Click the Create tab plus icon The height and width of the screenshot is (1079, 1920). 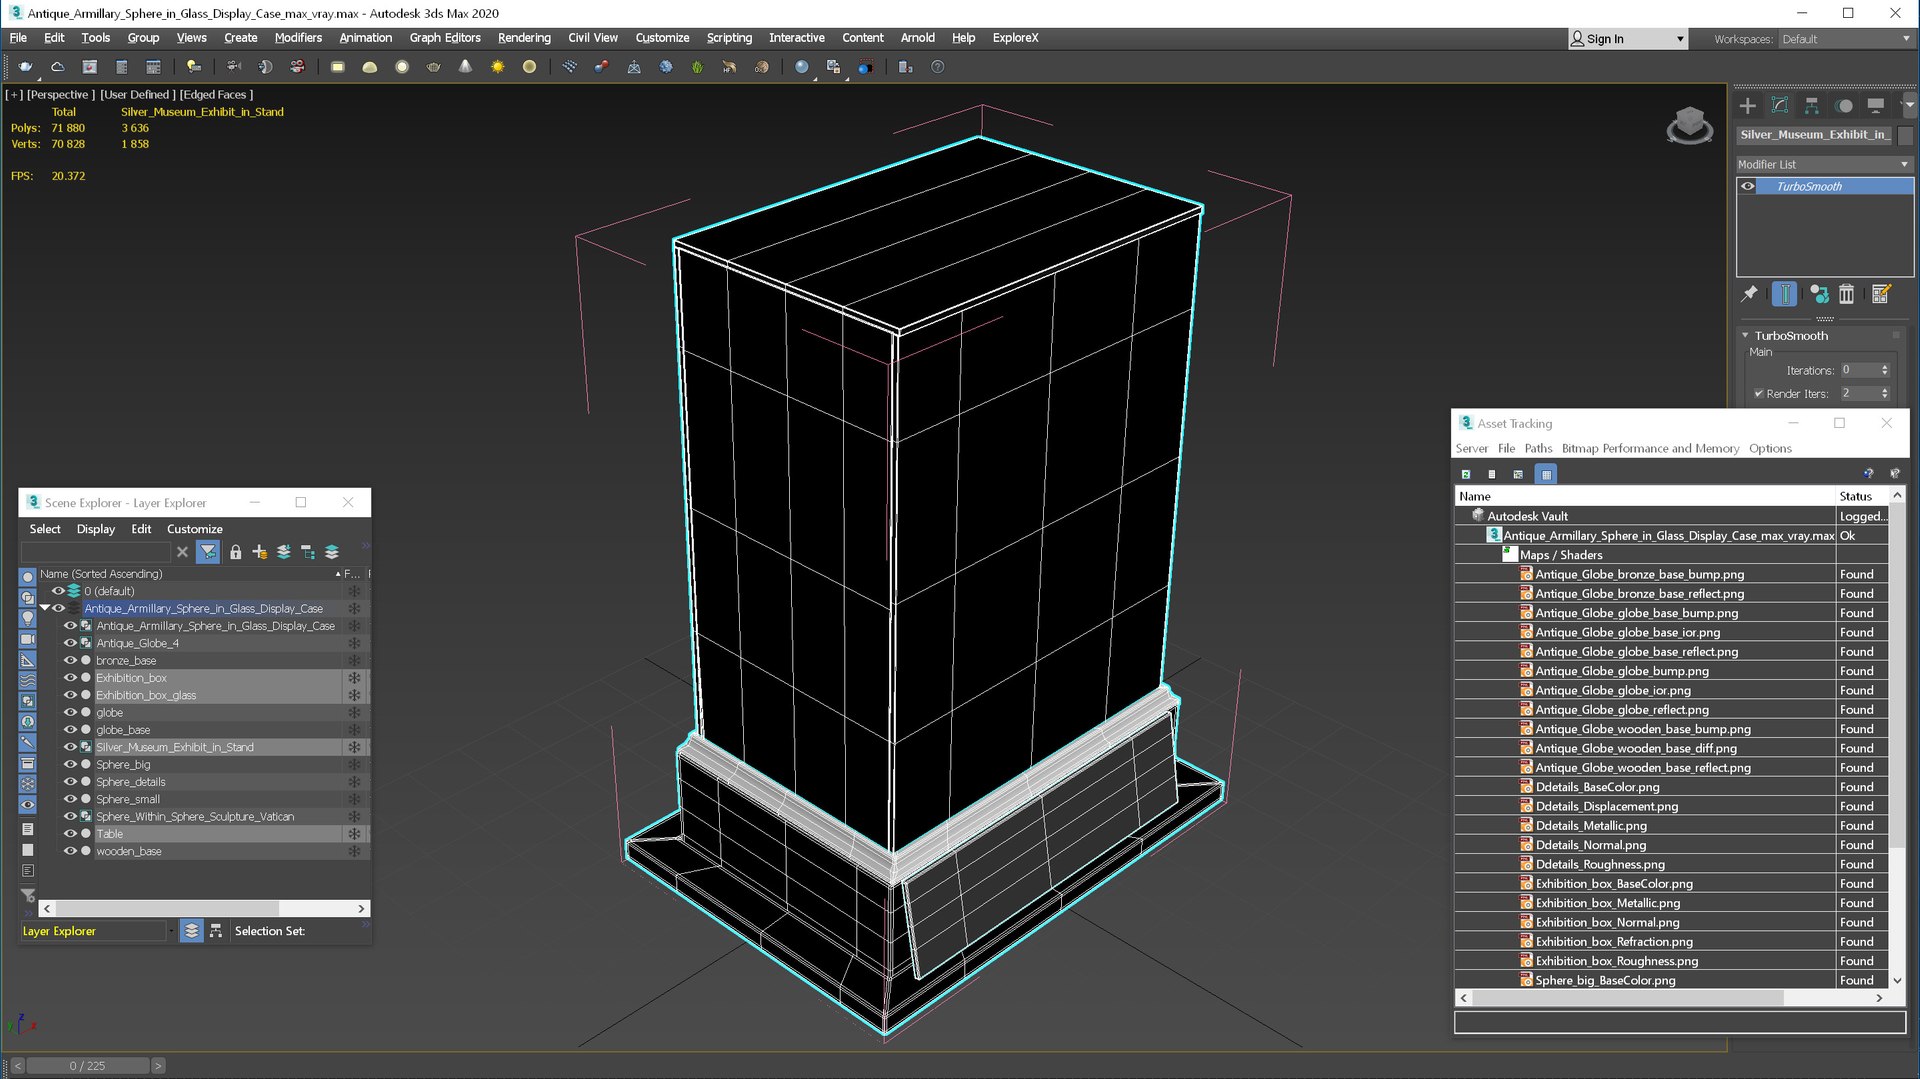click(1747, 106)
